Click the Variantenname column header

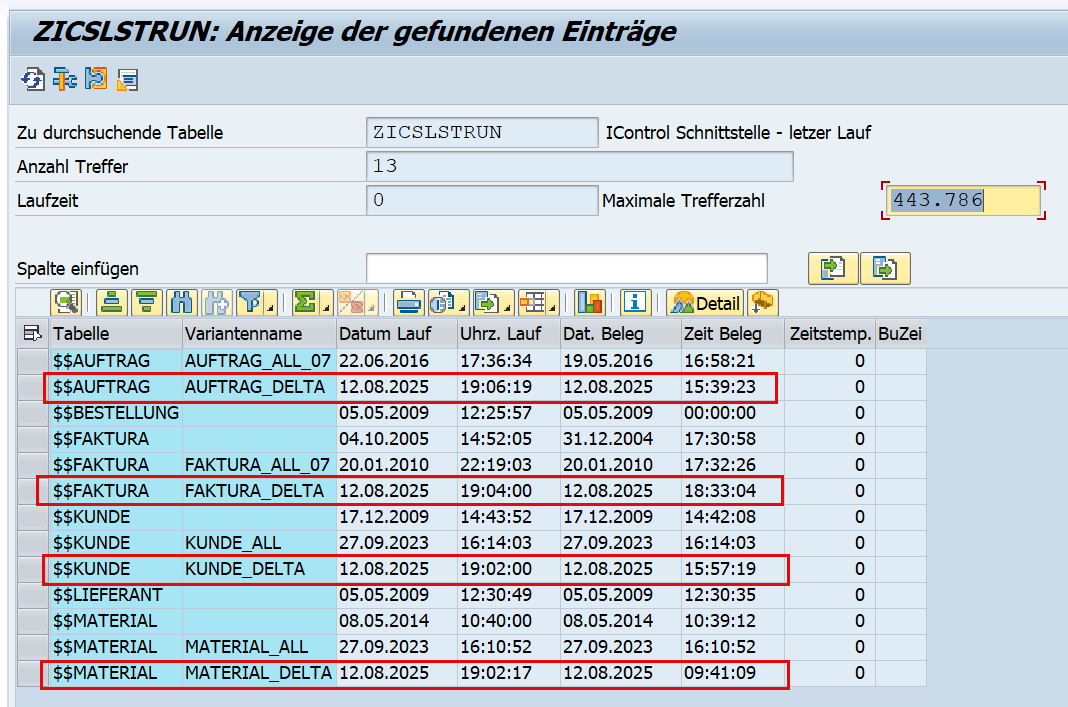click(258, 333)
